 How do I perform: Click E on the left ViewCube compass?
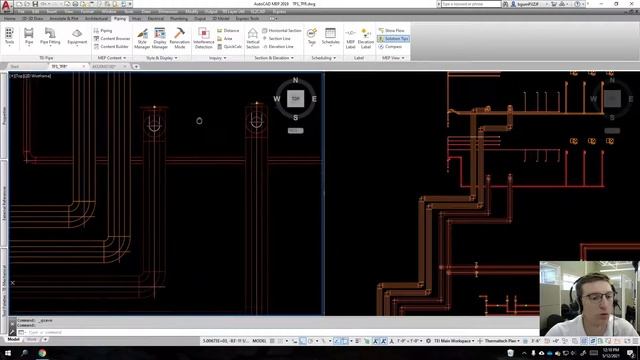[x=314, y=99]
